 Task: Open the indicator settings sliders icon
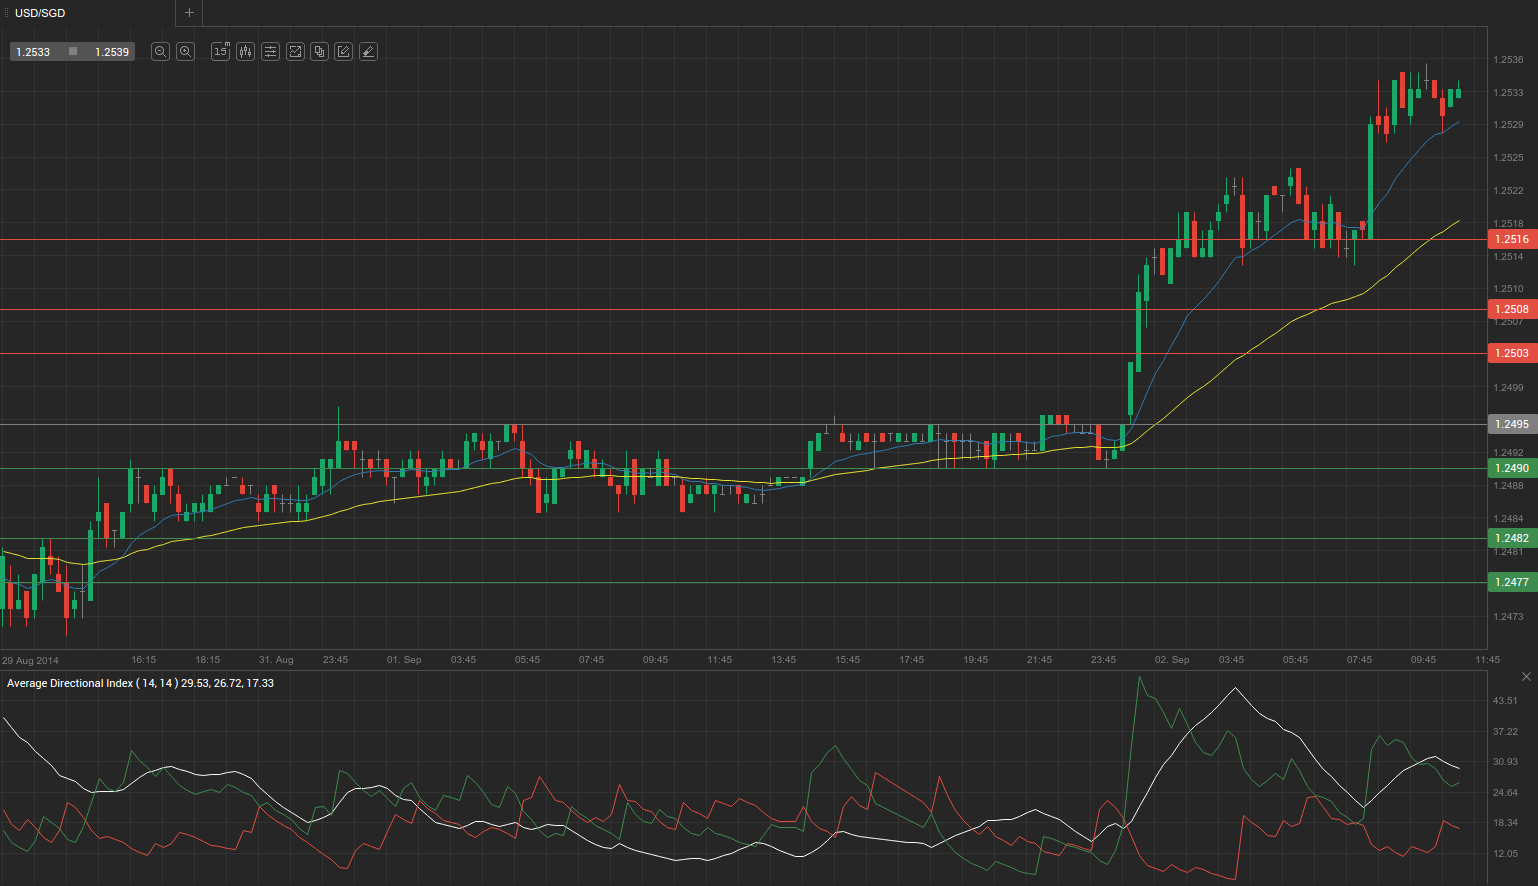pos(270,52)
